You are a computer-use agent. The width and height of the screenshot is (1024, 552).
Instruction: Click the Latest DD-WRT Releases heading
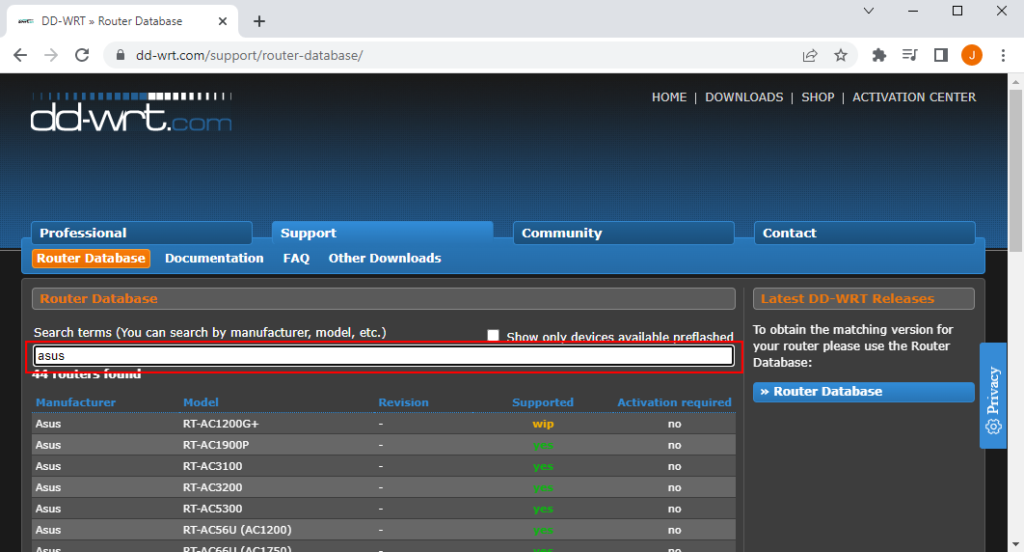pyautogui.click(x=847, y=299)
